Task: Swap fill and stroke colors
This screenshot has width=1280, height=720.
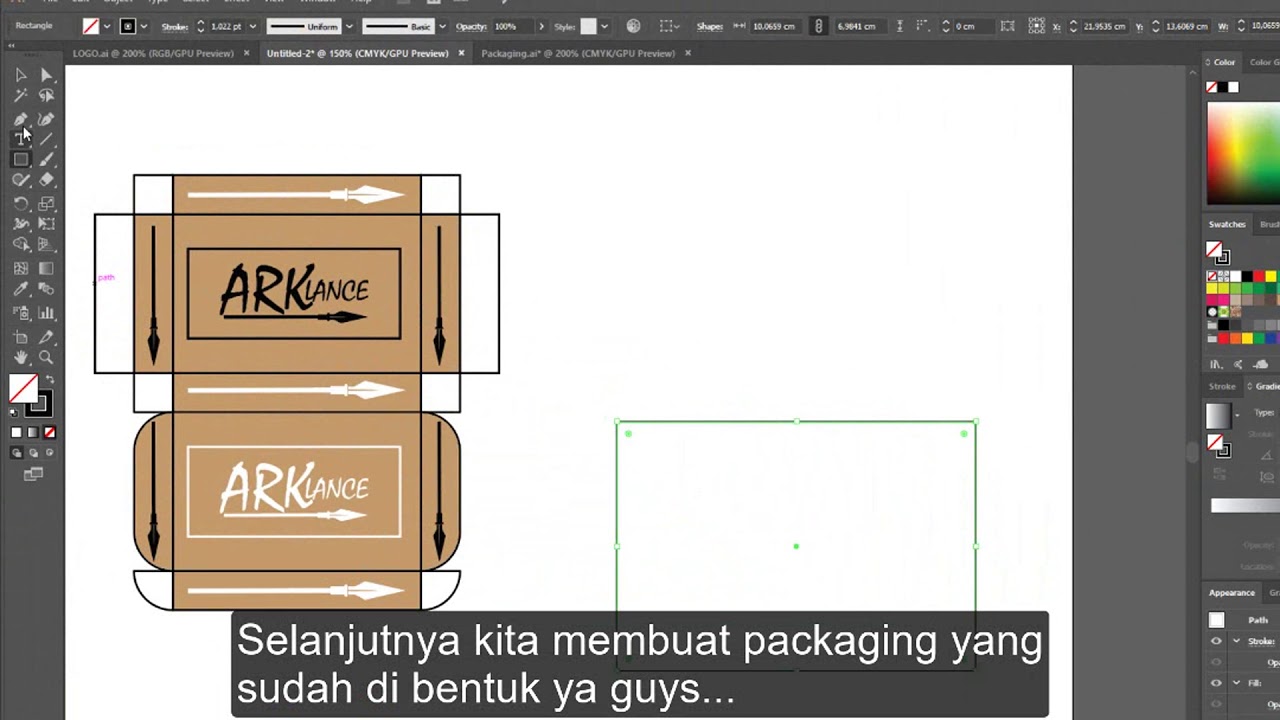Action: 50,380
